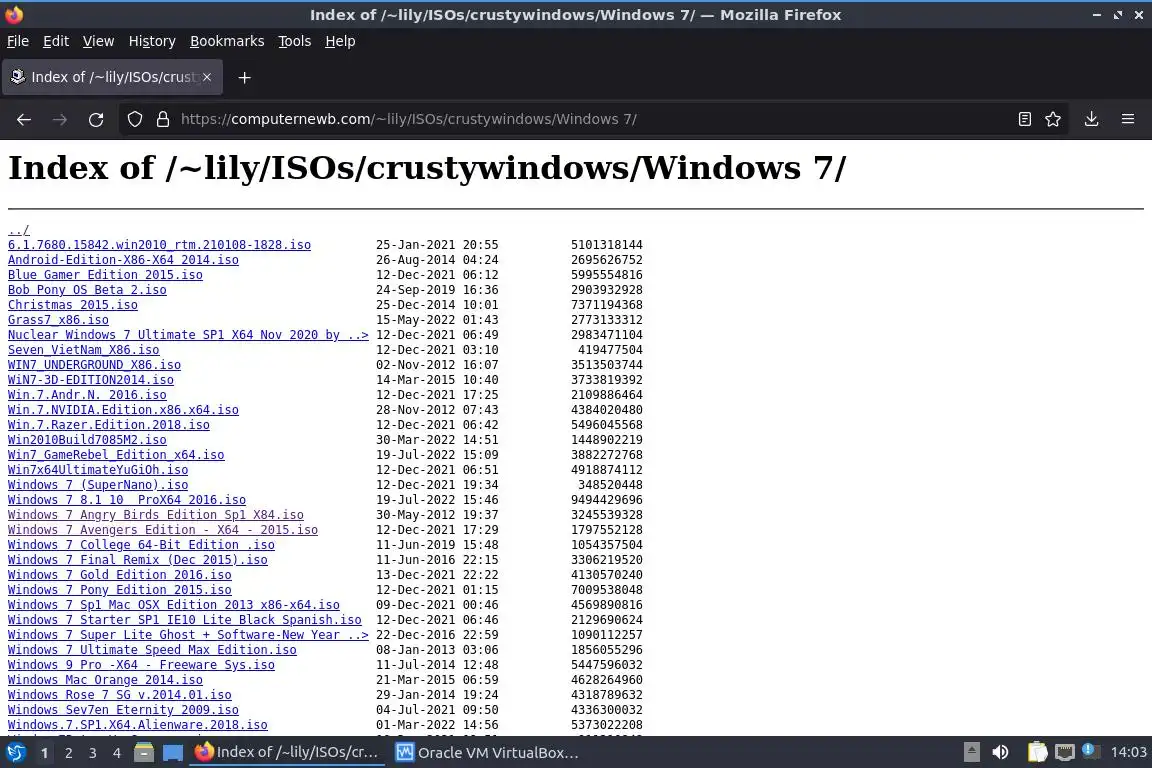Go back to the previous page
Viewport: 1152px width, 768px height.
24,119
